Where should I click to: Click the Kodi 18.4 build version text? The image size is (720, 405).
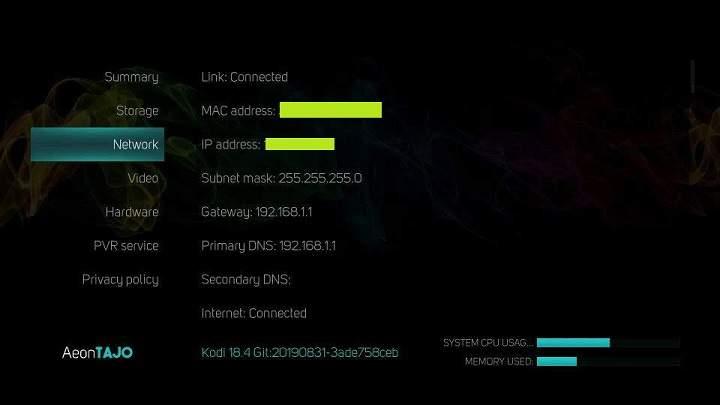click(x=300, y=353)
